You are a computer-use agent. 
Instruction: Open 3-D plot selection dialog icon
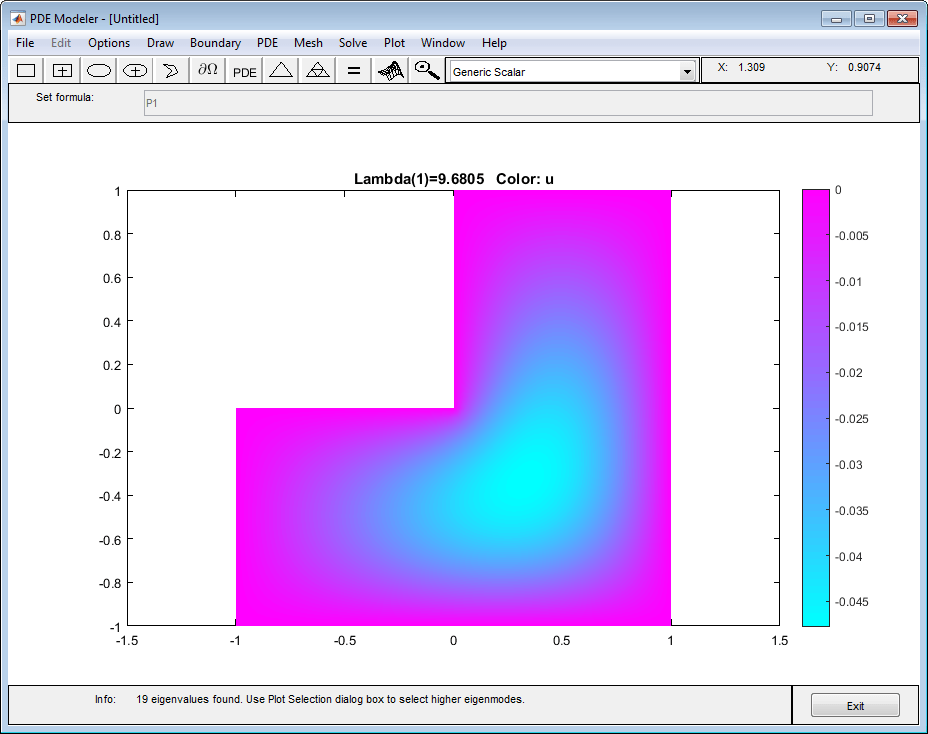(390, 70)
